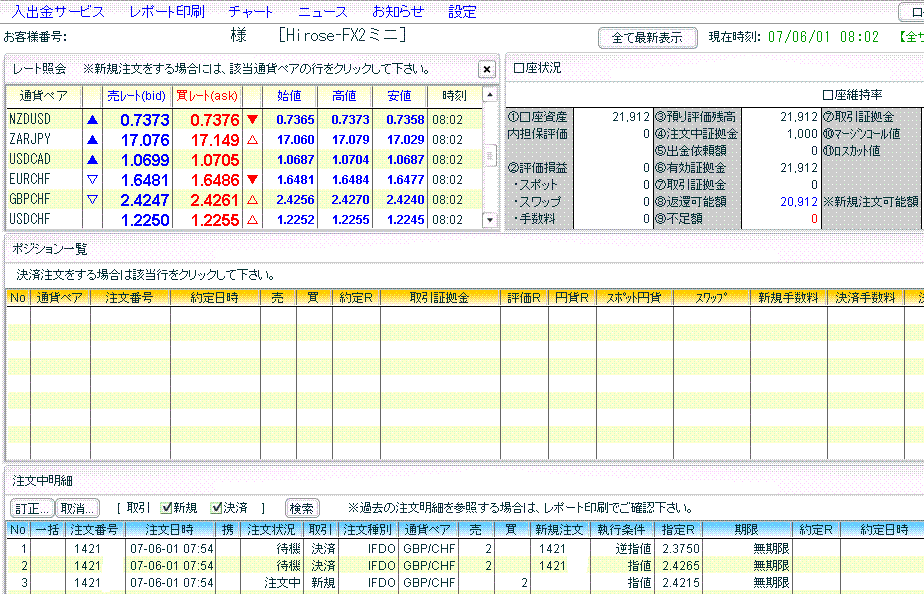Click the EURCHF bid down-arrow icon

pos(93,180)
